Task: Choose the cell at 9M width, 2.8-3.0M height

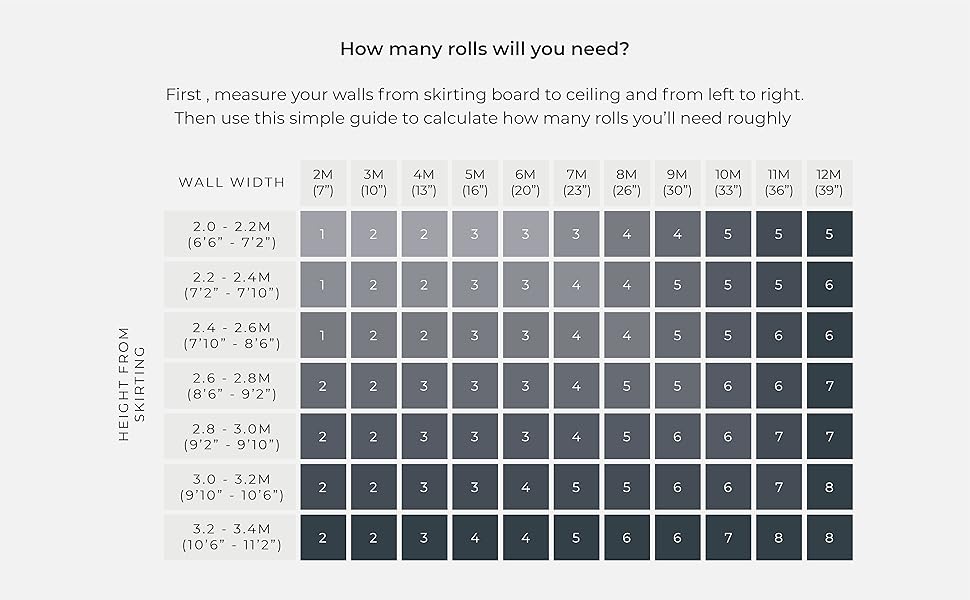Action: click(677, 436)
